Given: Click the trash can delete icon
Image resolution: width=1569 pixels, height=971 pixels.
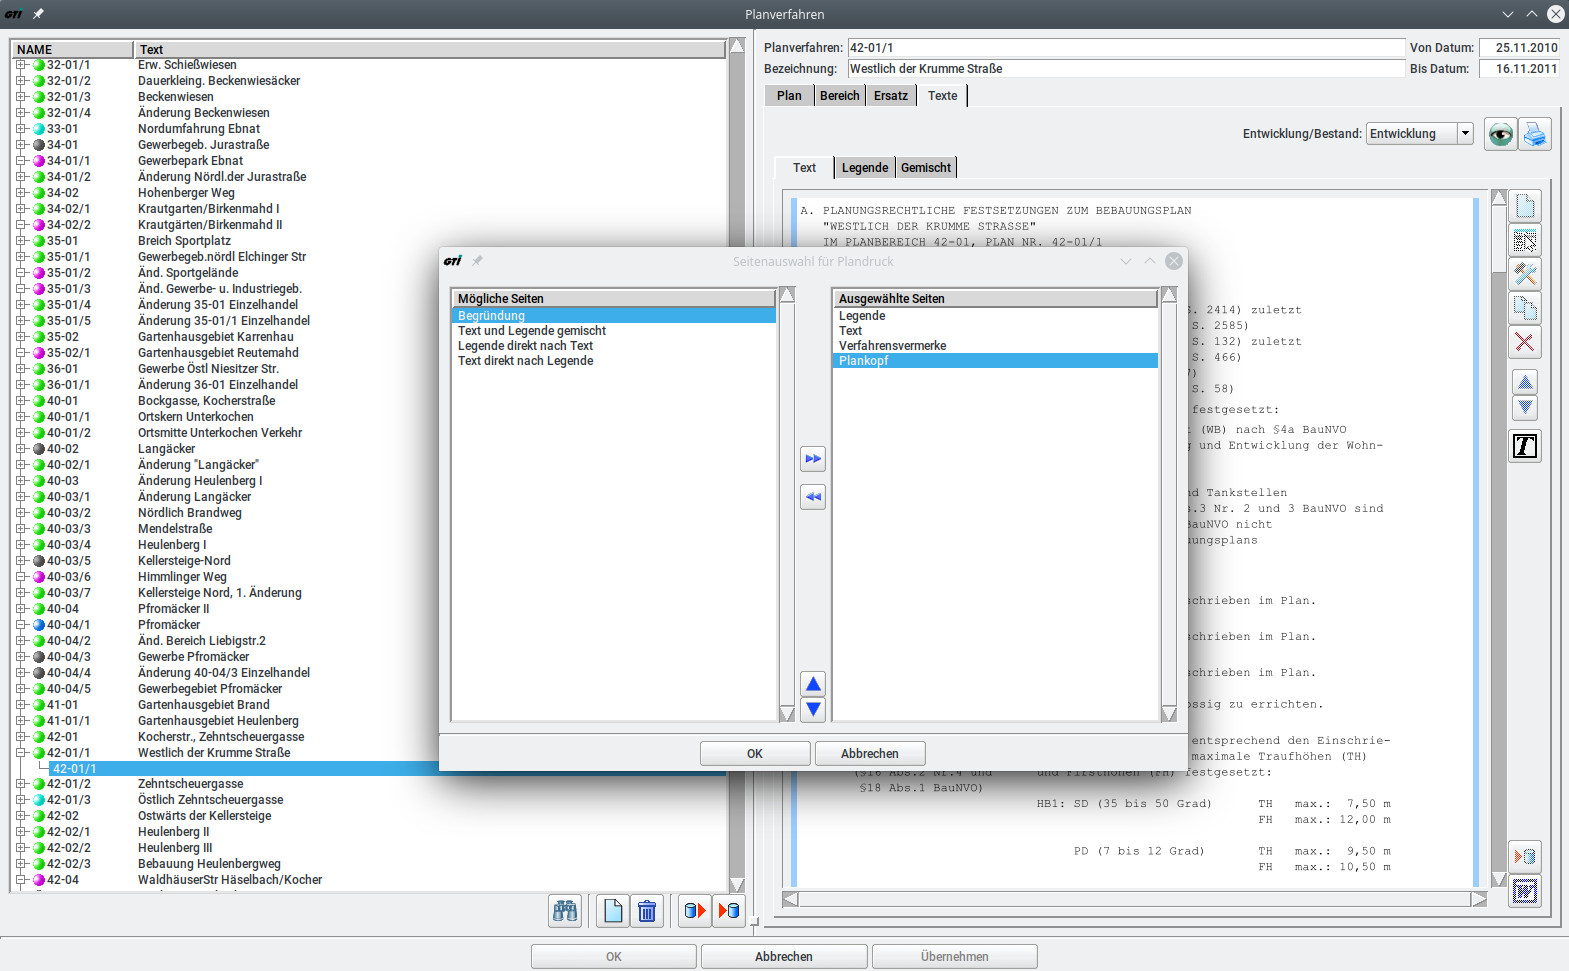Looking at the screenshot, I should tap(647, 911).
